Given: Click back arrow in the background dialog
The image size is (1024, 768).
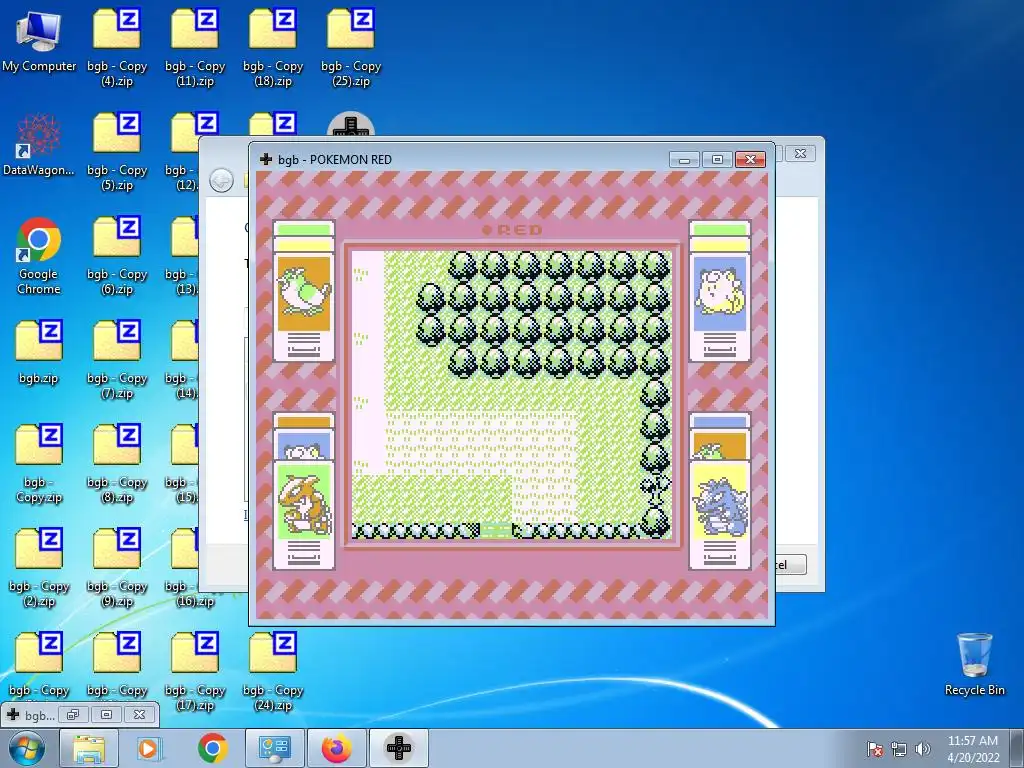Looking at the screenshot, I should (x=221, y=180).
